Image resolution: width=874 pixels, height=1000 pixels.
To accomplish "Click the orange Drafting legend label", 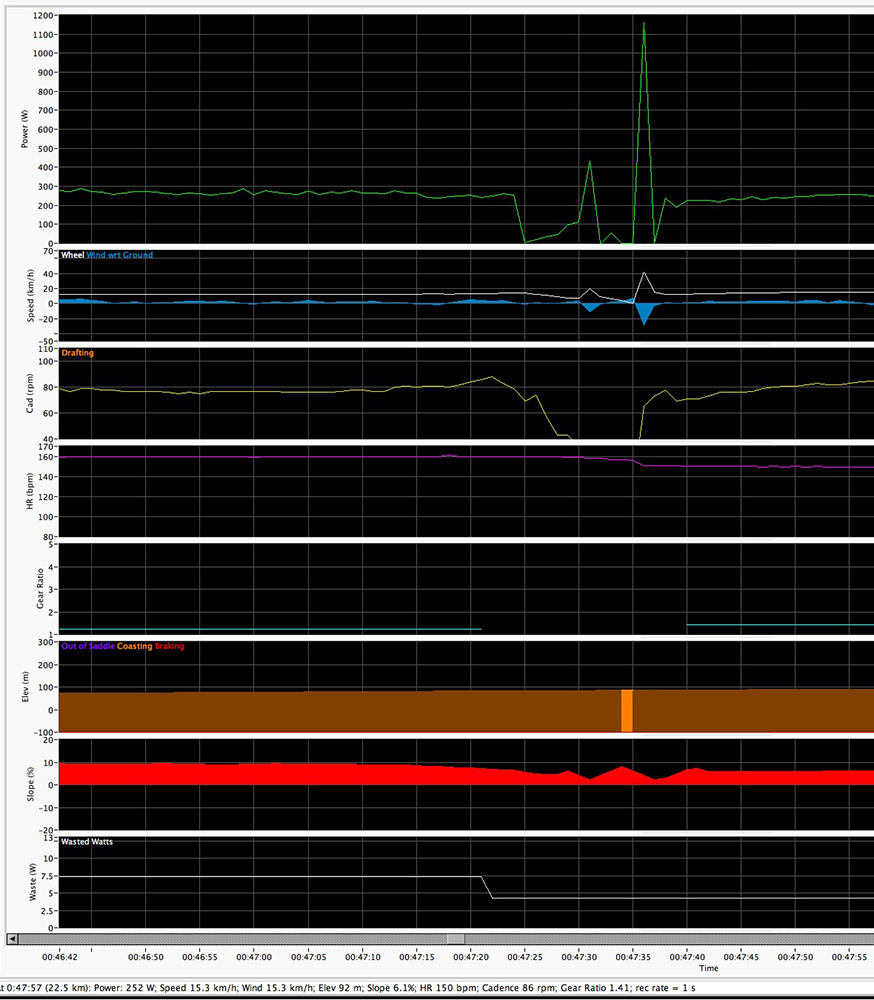I will [78, 353].
